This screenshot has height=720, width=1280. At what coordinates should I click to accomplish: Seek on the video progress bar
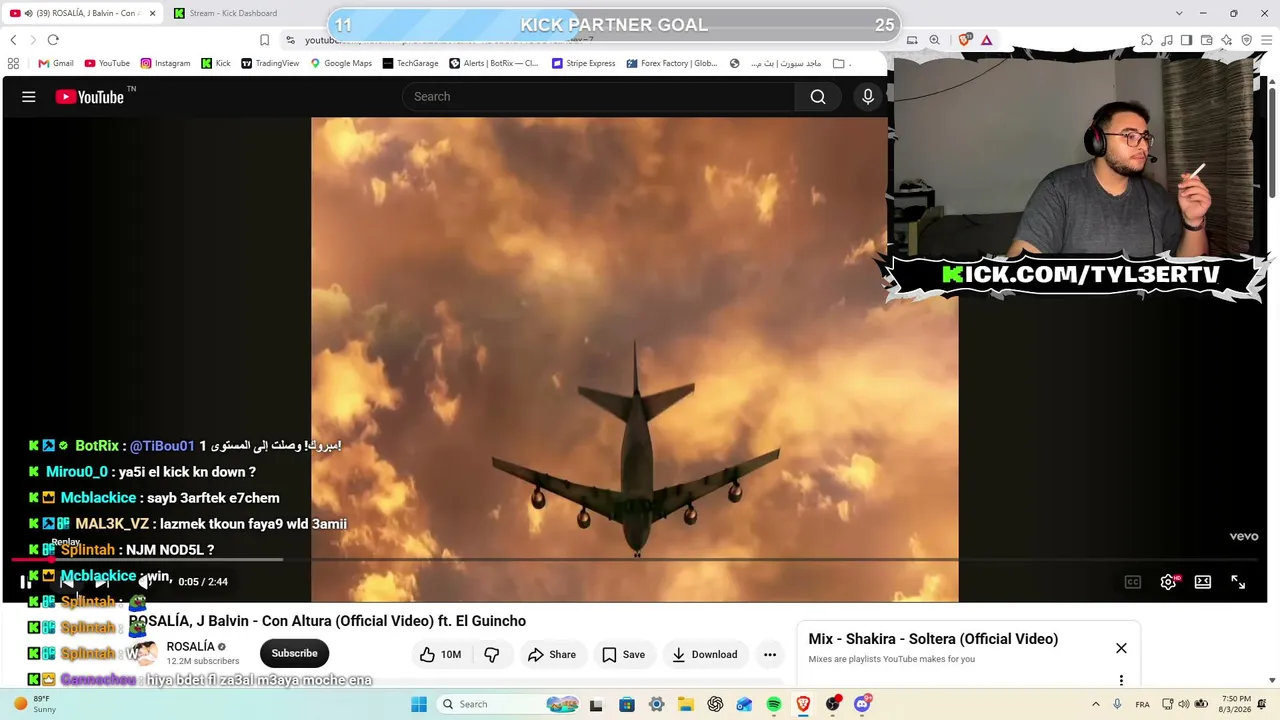635,560
